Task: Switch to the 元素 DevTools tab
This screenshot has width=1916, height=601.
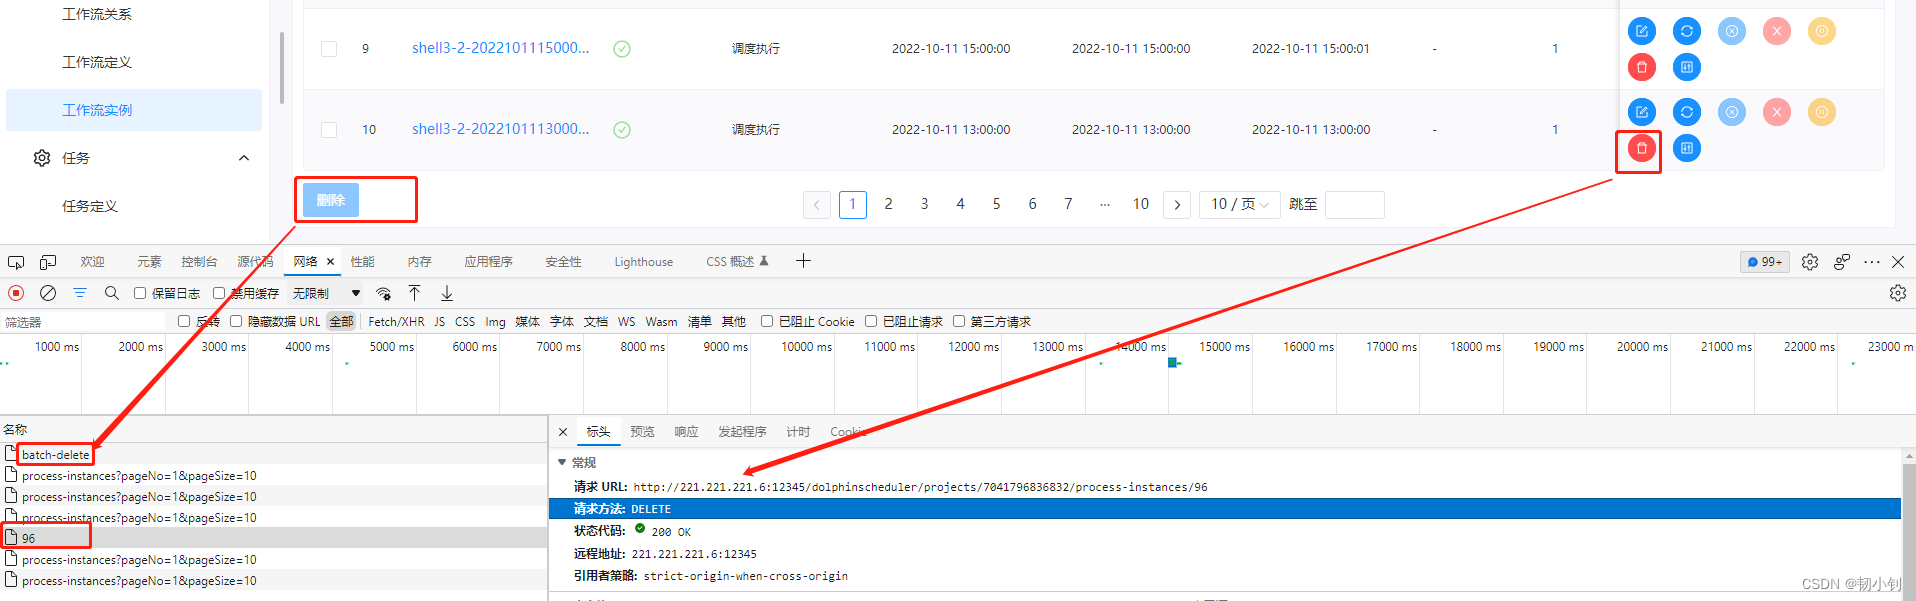Action: tap(149, 262)
